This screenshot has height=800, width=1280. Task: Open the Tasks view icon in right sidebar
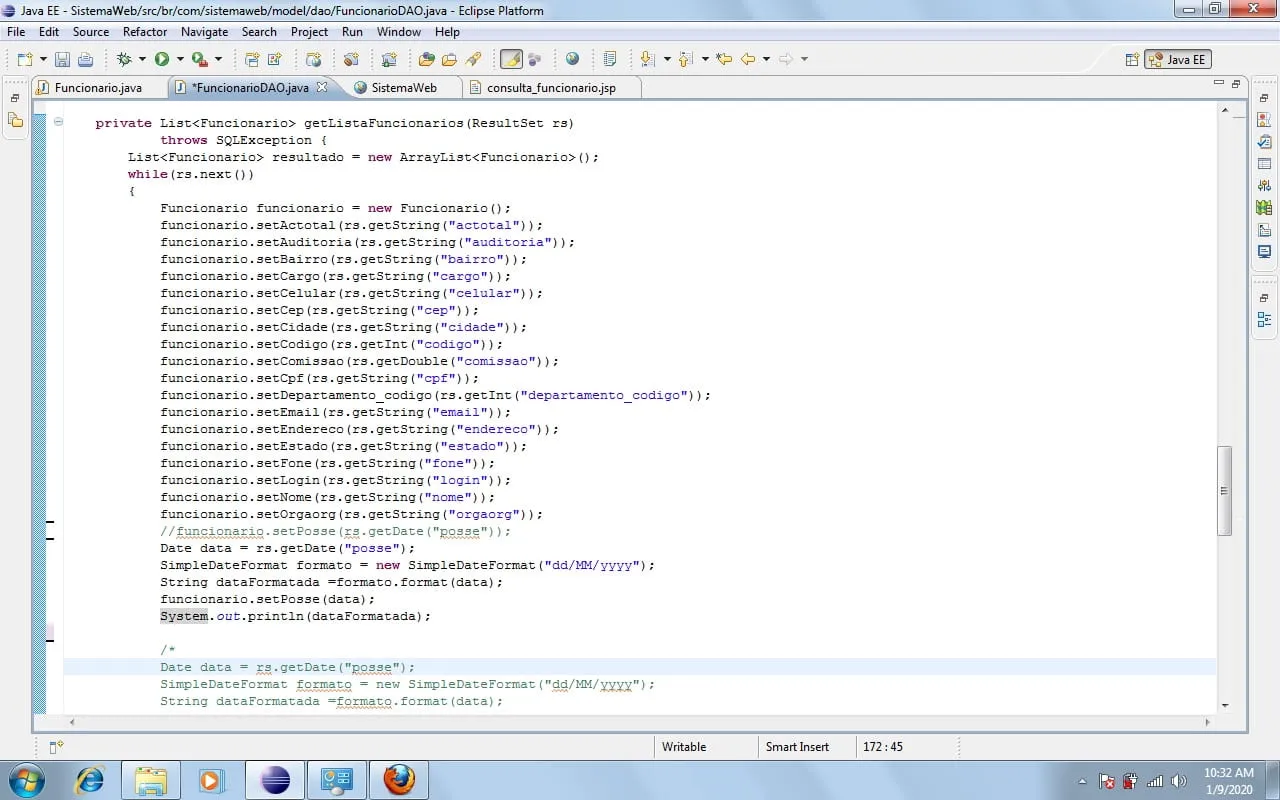(x=1264, y=142)
